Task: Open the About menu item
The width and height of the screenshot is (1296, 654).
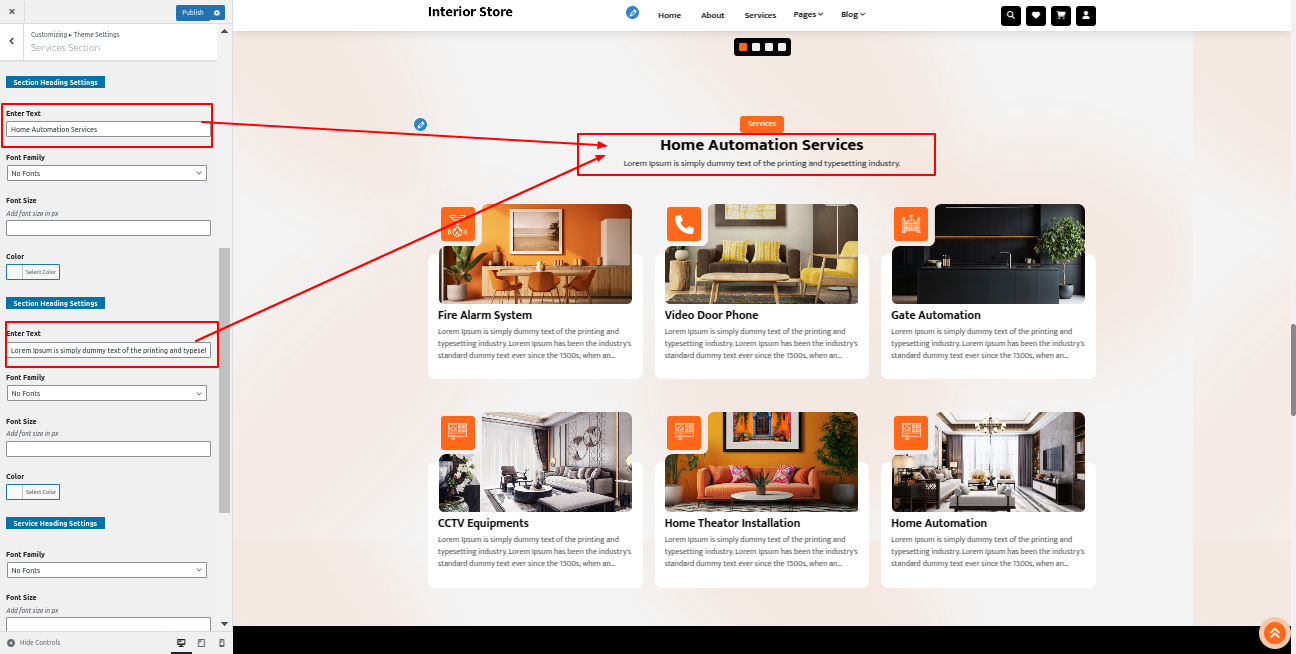Action: pyautogui.click(x=713, y=15)
